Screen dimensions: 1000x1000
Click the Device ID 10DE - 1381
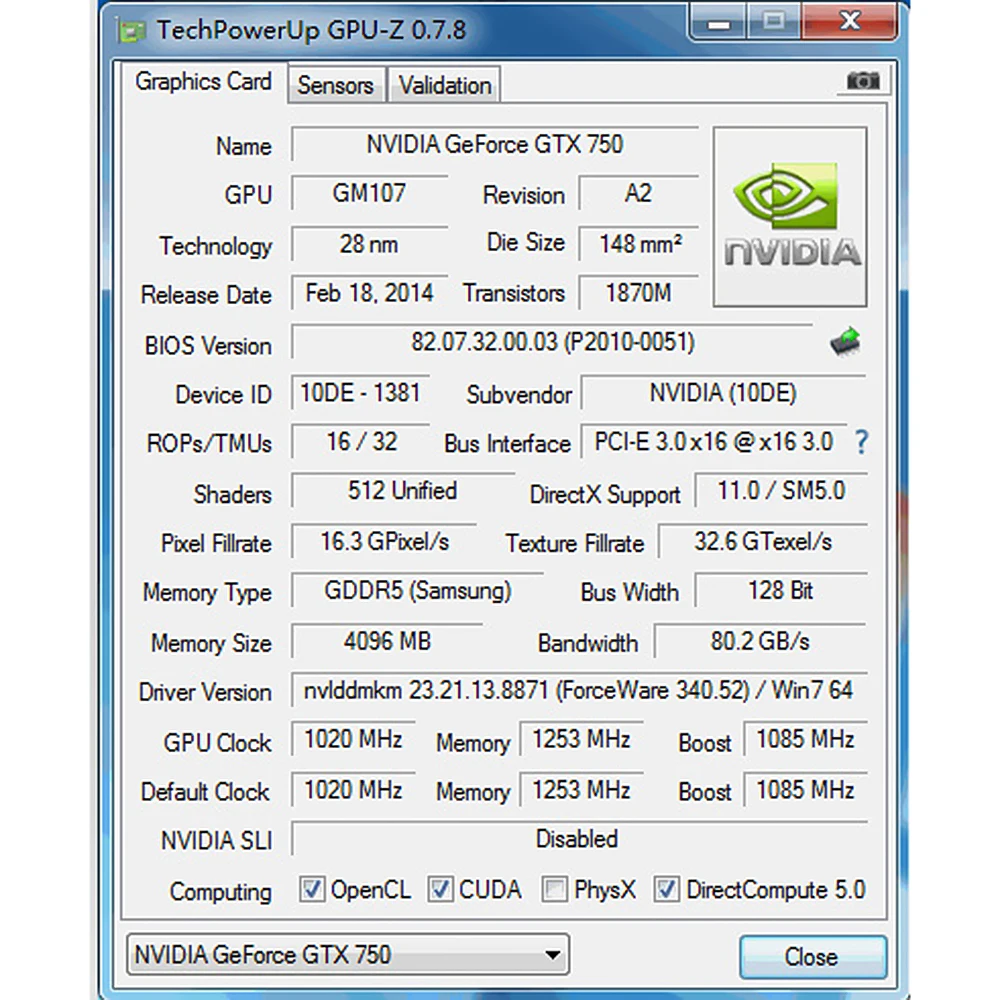tap(360, 393)
